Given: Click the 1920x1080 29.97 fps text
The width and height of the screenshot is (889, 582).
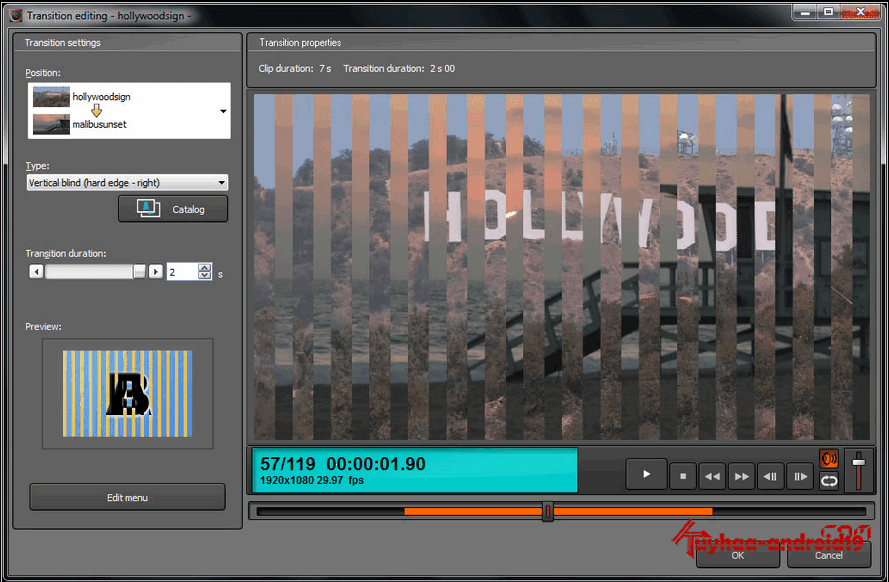Looking at the screenshot, I should 311,481.
